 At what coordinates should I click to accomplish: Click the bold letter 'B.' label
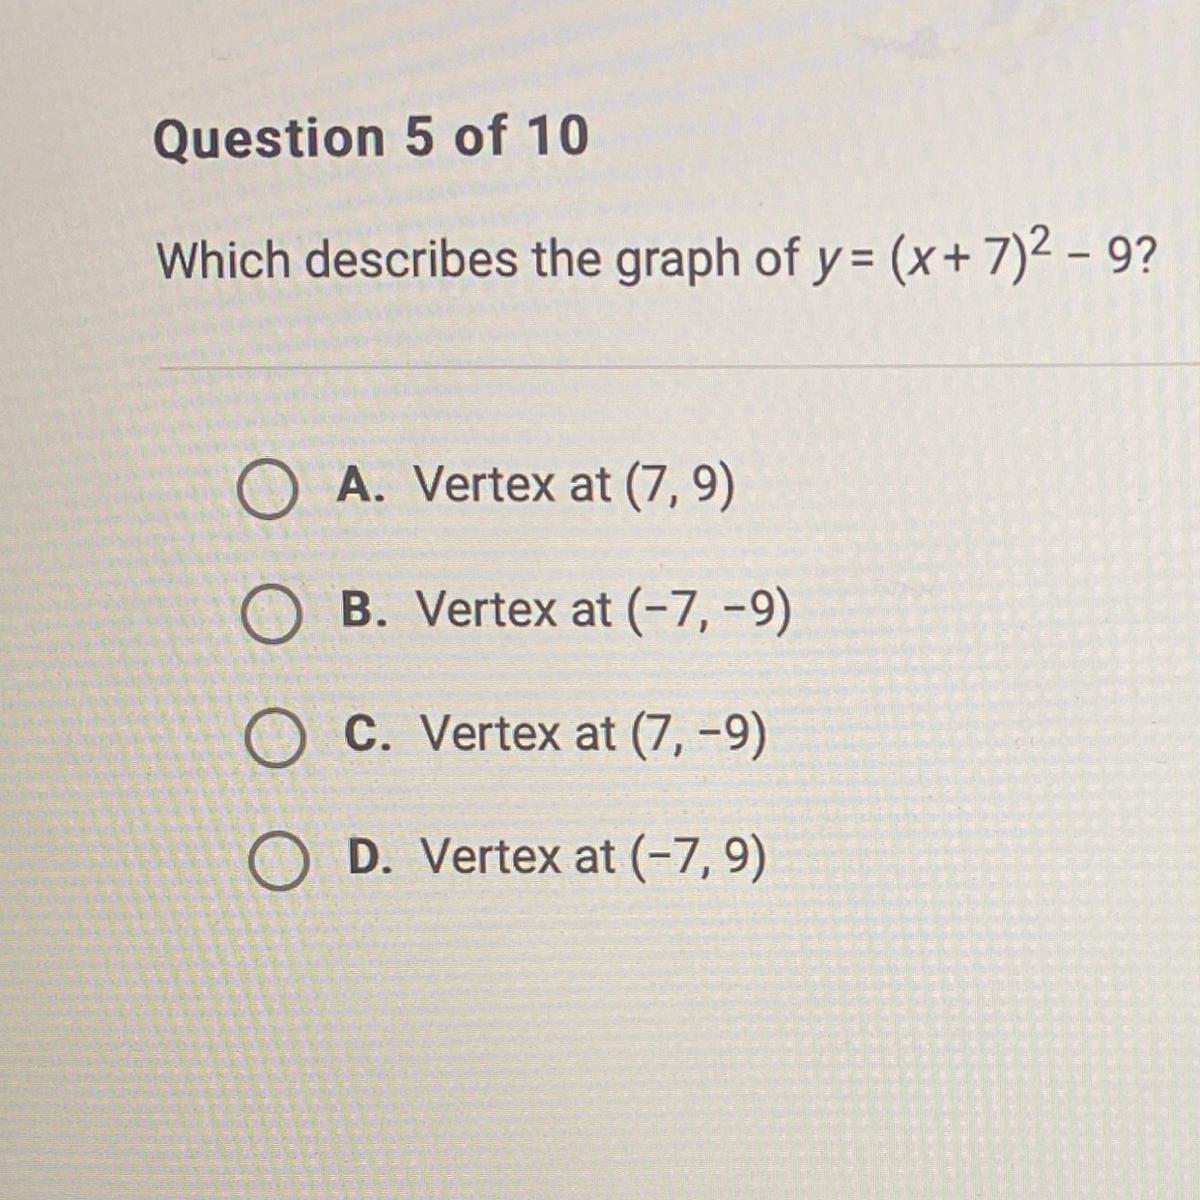(366, 608)
